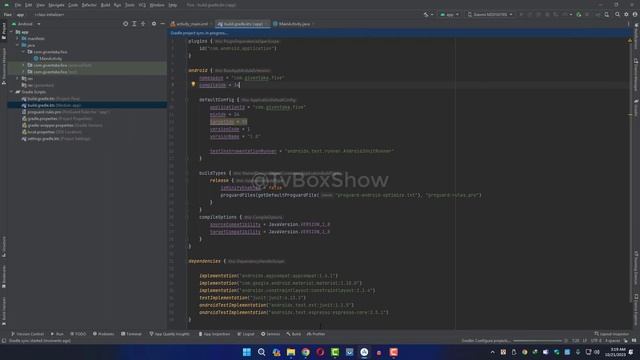Select settings.gradle.kts file
This screenshot has width=640, height=360.
click(x=56, y=139)
